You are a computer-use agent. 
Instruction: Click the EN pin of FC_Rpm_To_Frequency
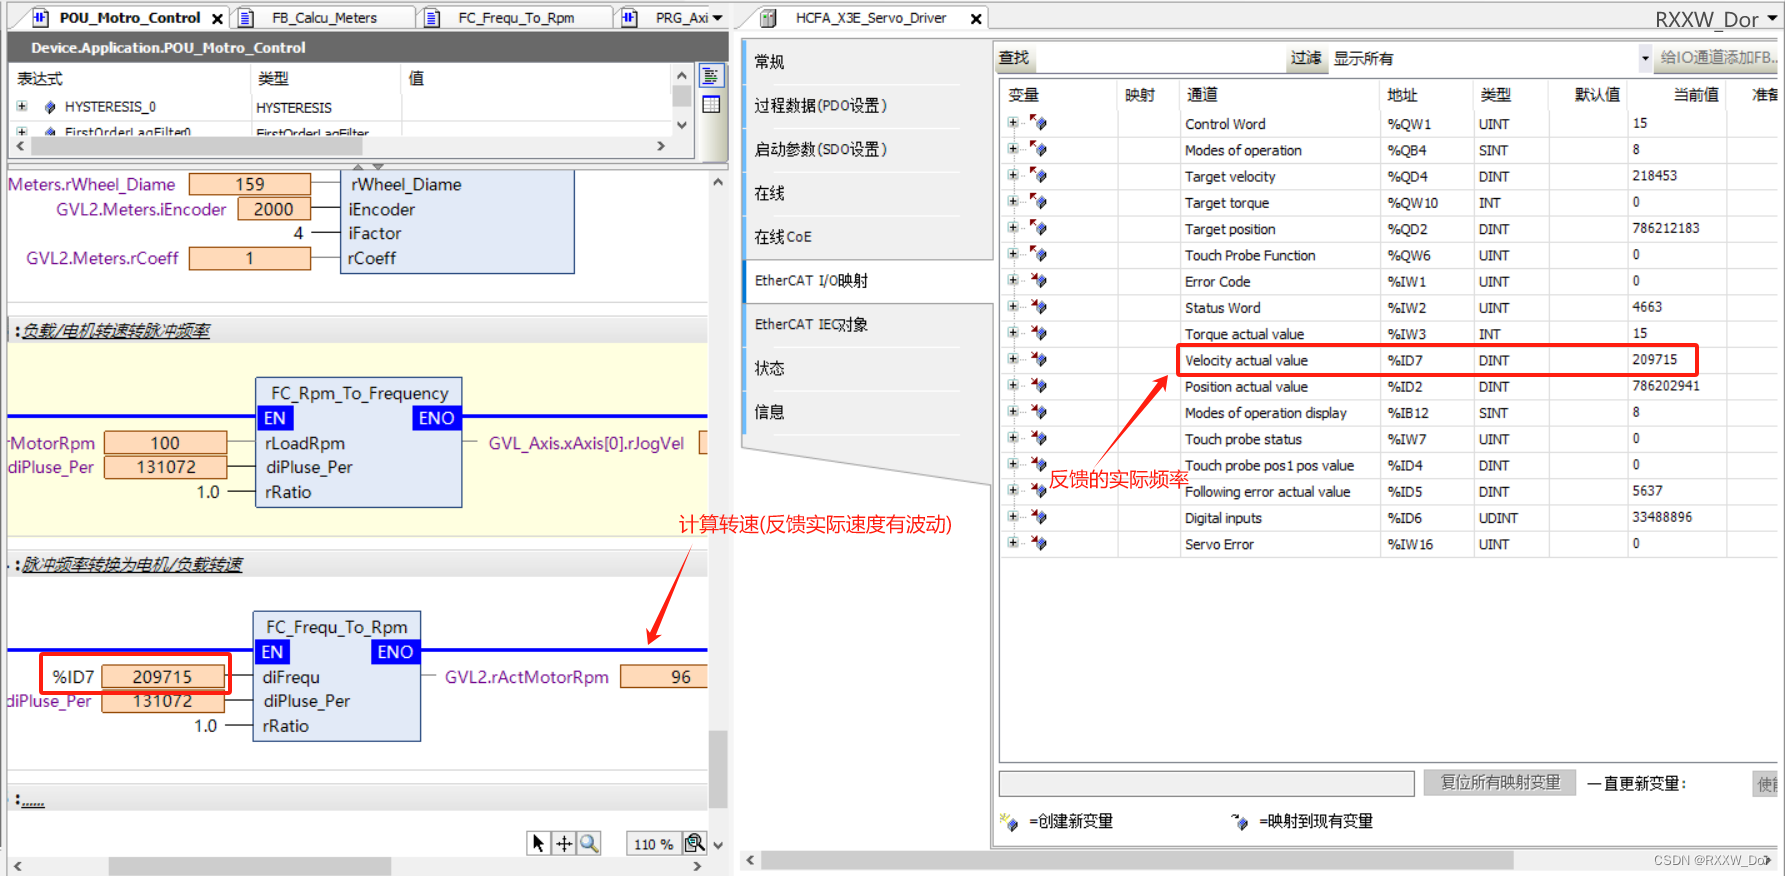pos(275,418)
